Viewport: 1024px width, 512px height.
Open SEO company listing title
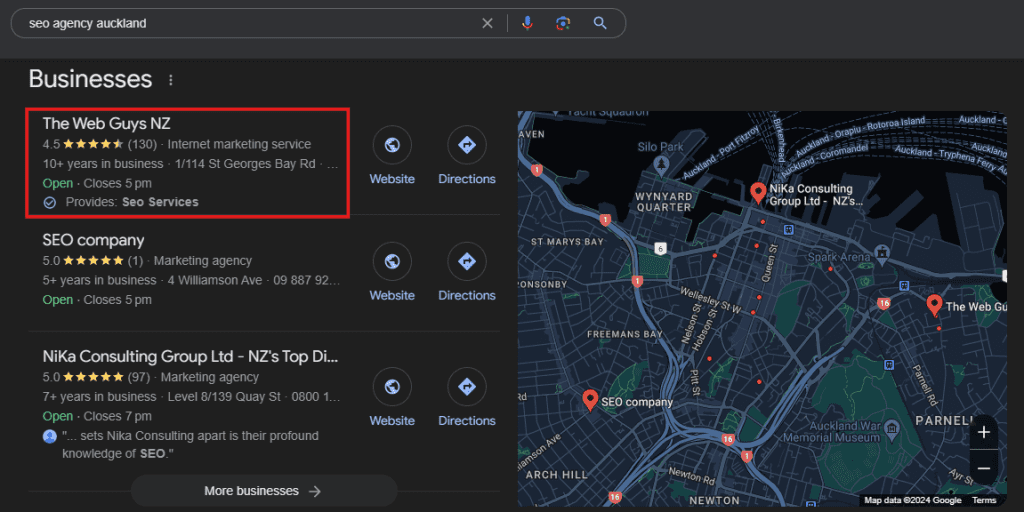click(x=93, y=240)
